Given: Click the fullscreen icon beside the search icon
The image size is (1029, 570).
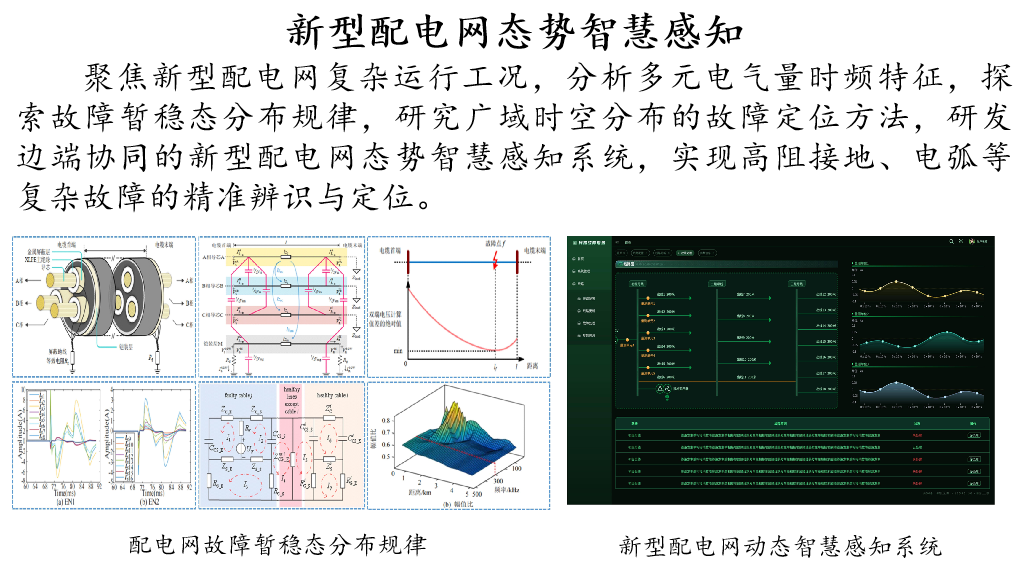Looking at the screenshot, I should pyautogui.click(x=961, y=242).
